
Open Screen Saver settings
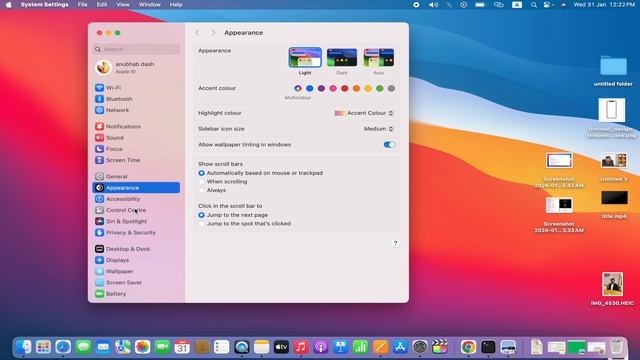[136, 282]
